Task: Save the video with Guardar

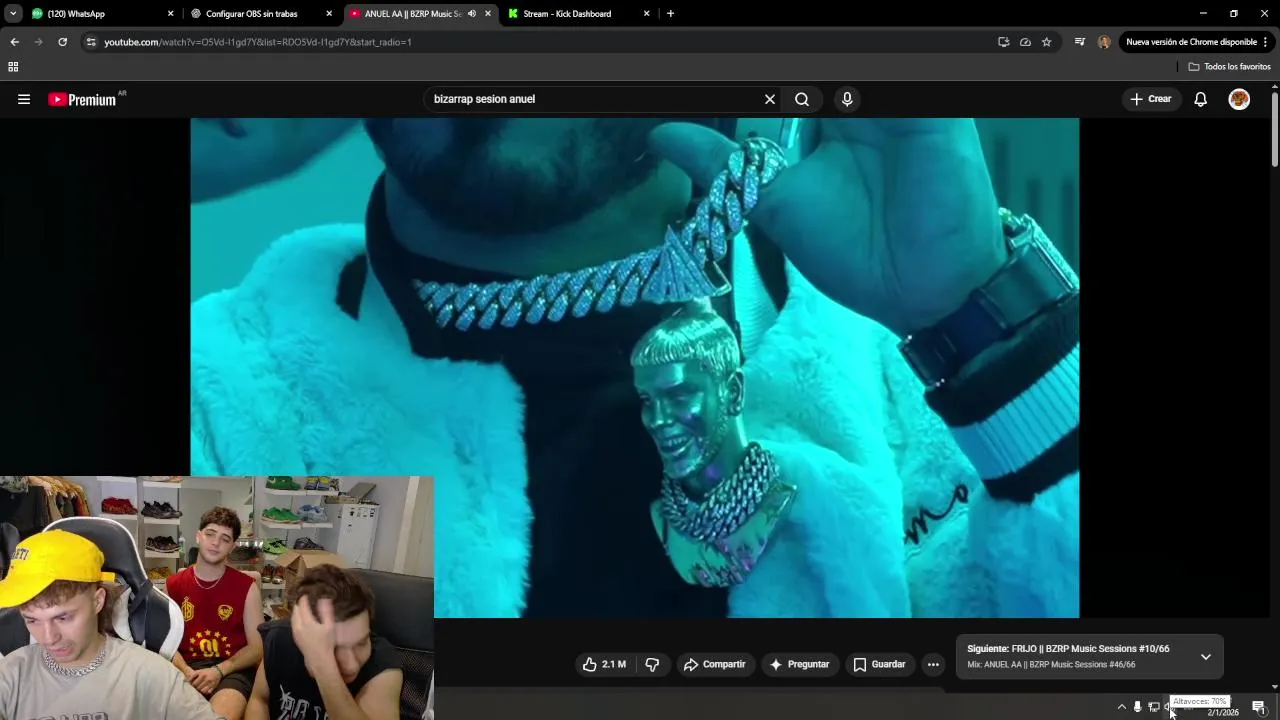Action: click(879, 664)
